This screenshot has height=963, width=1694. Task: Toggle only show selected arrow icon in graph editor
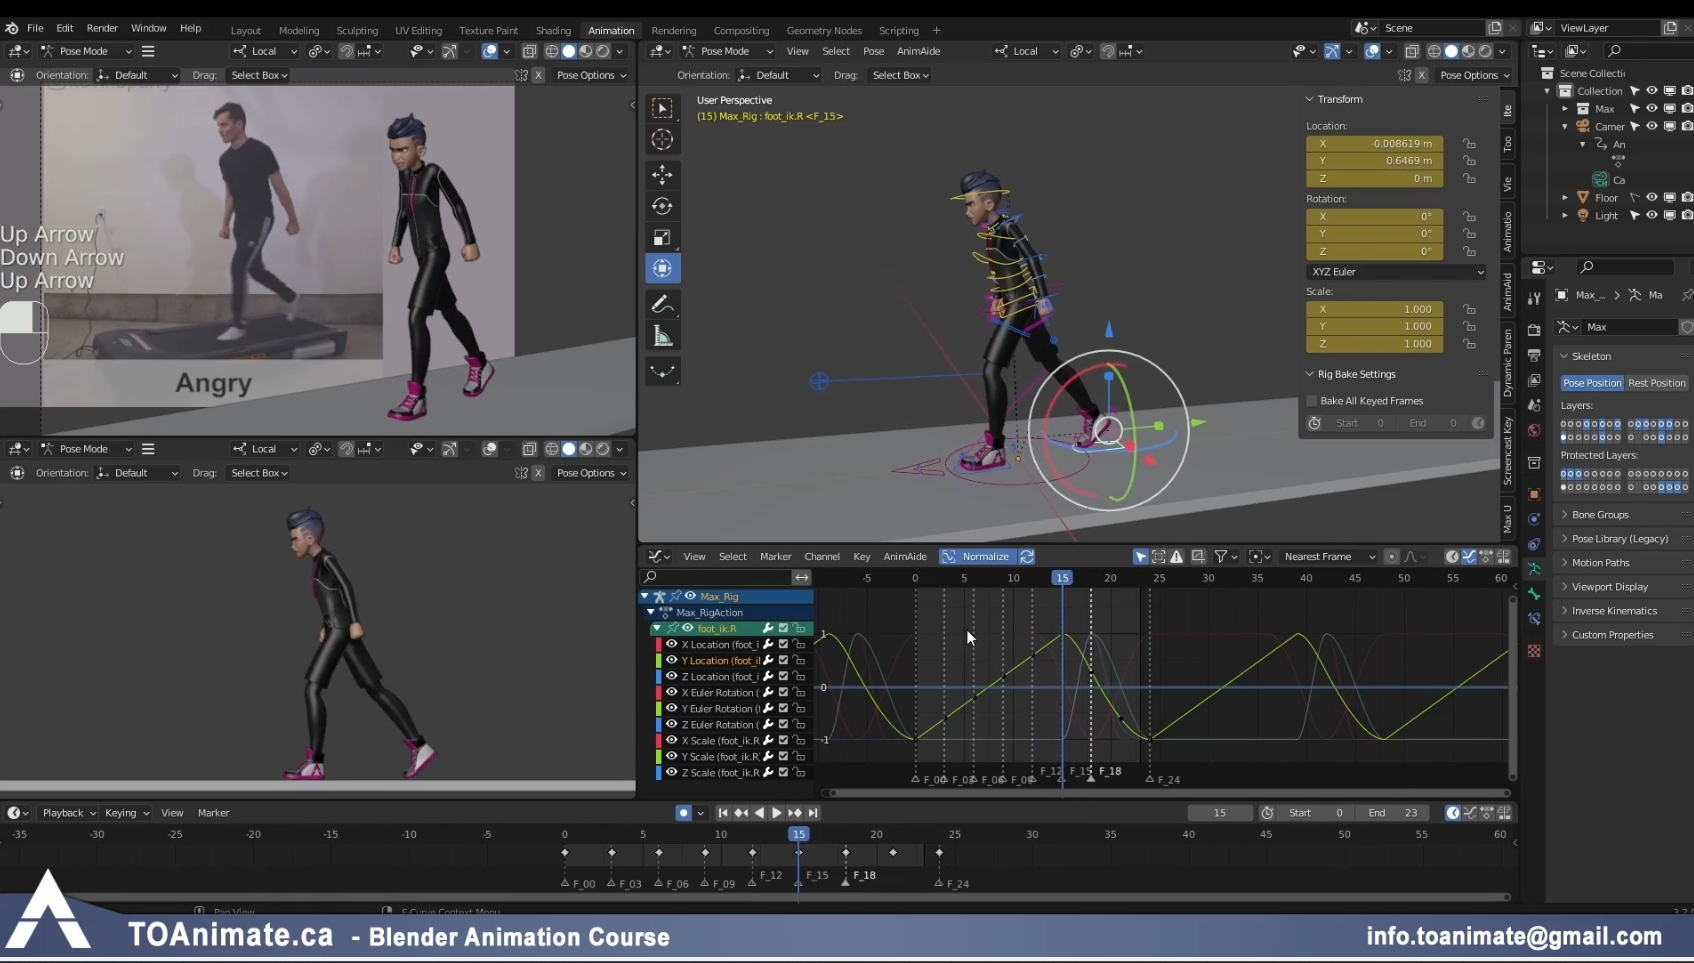point(1140,557)
